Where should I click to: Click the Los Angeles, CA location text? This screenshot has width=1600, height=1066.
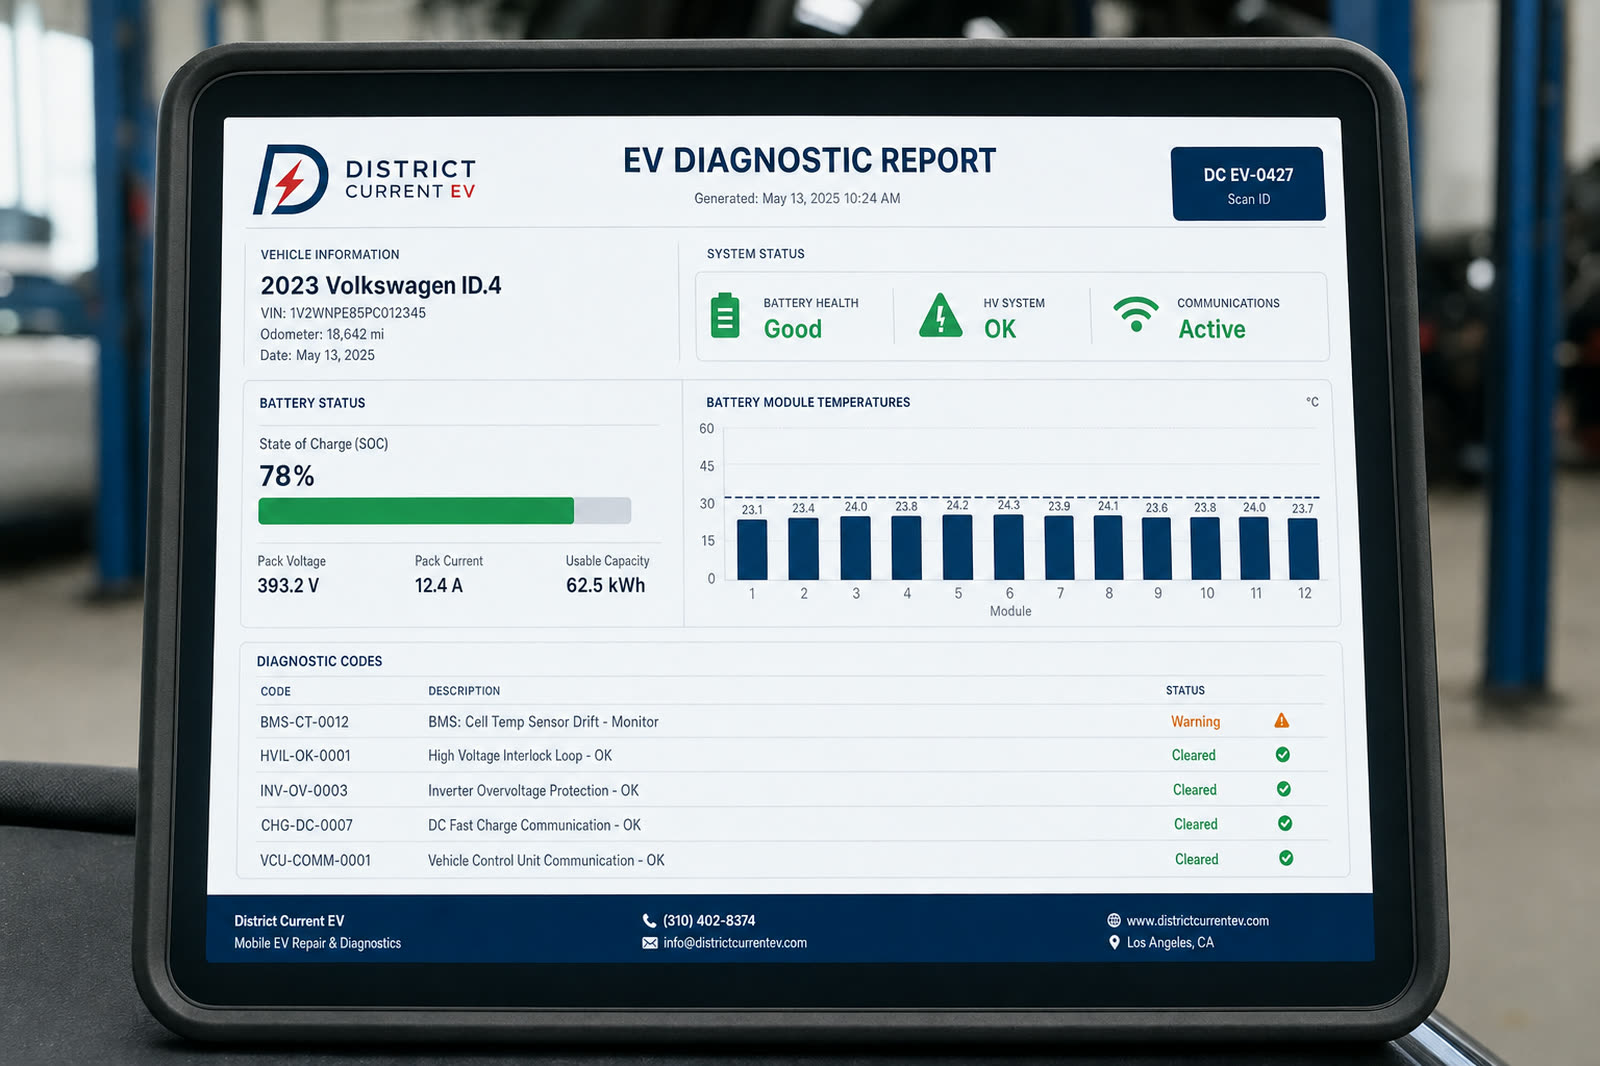coord(1170,942)
